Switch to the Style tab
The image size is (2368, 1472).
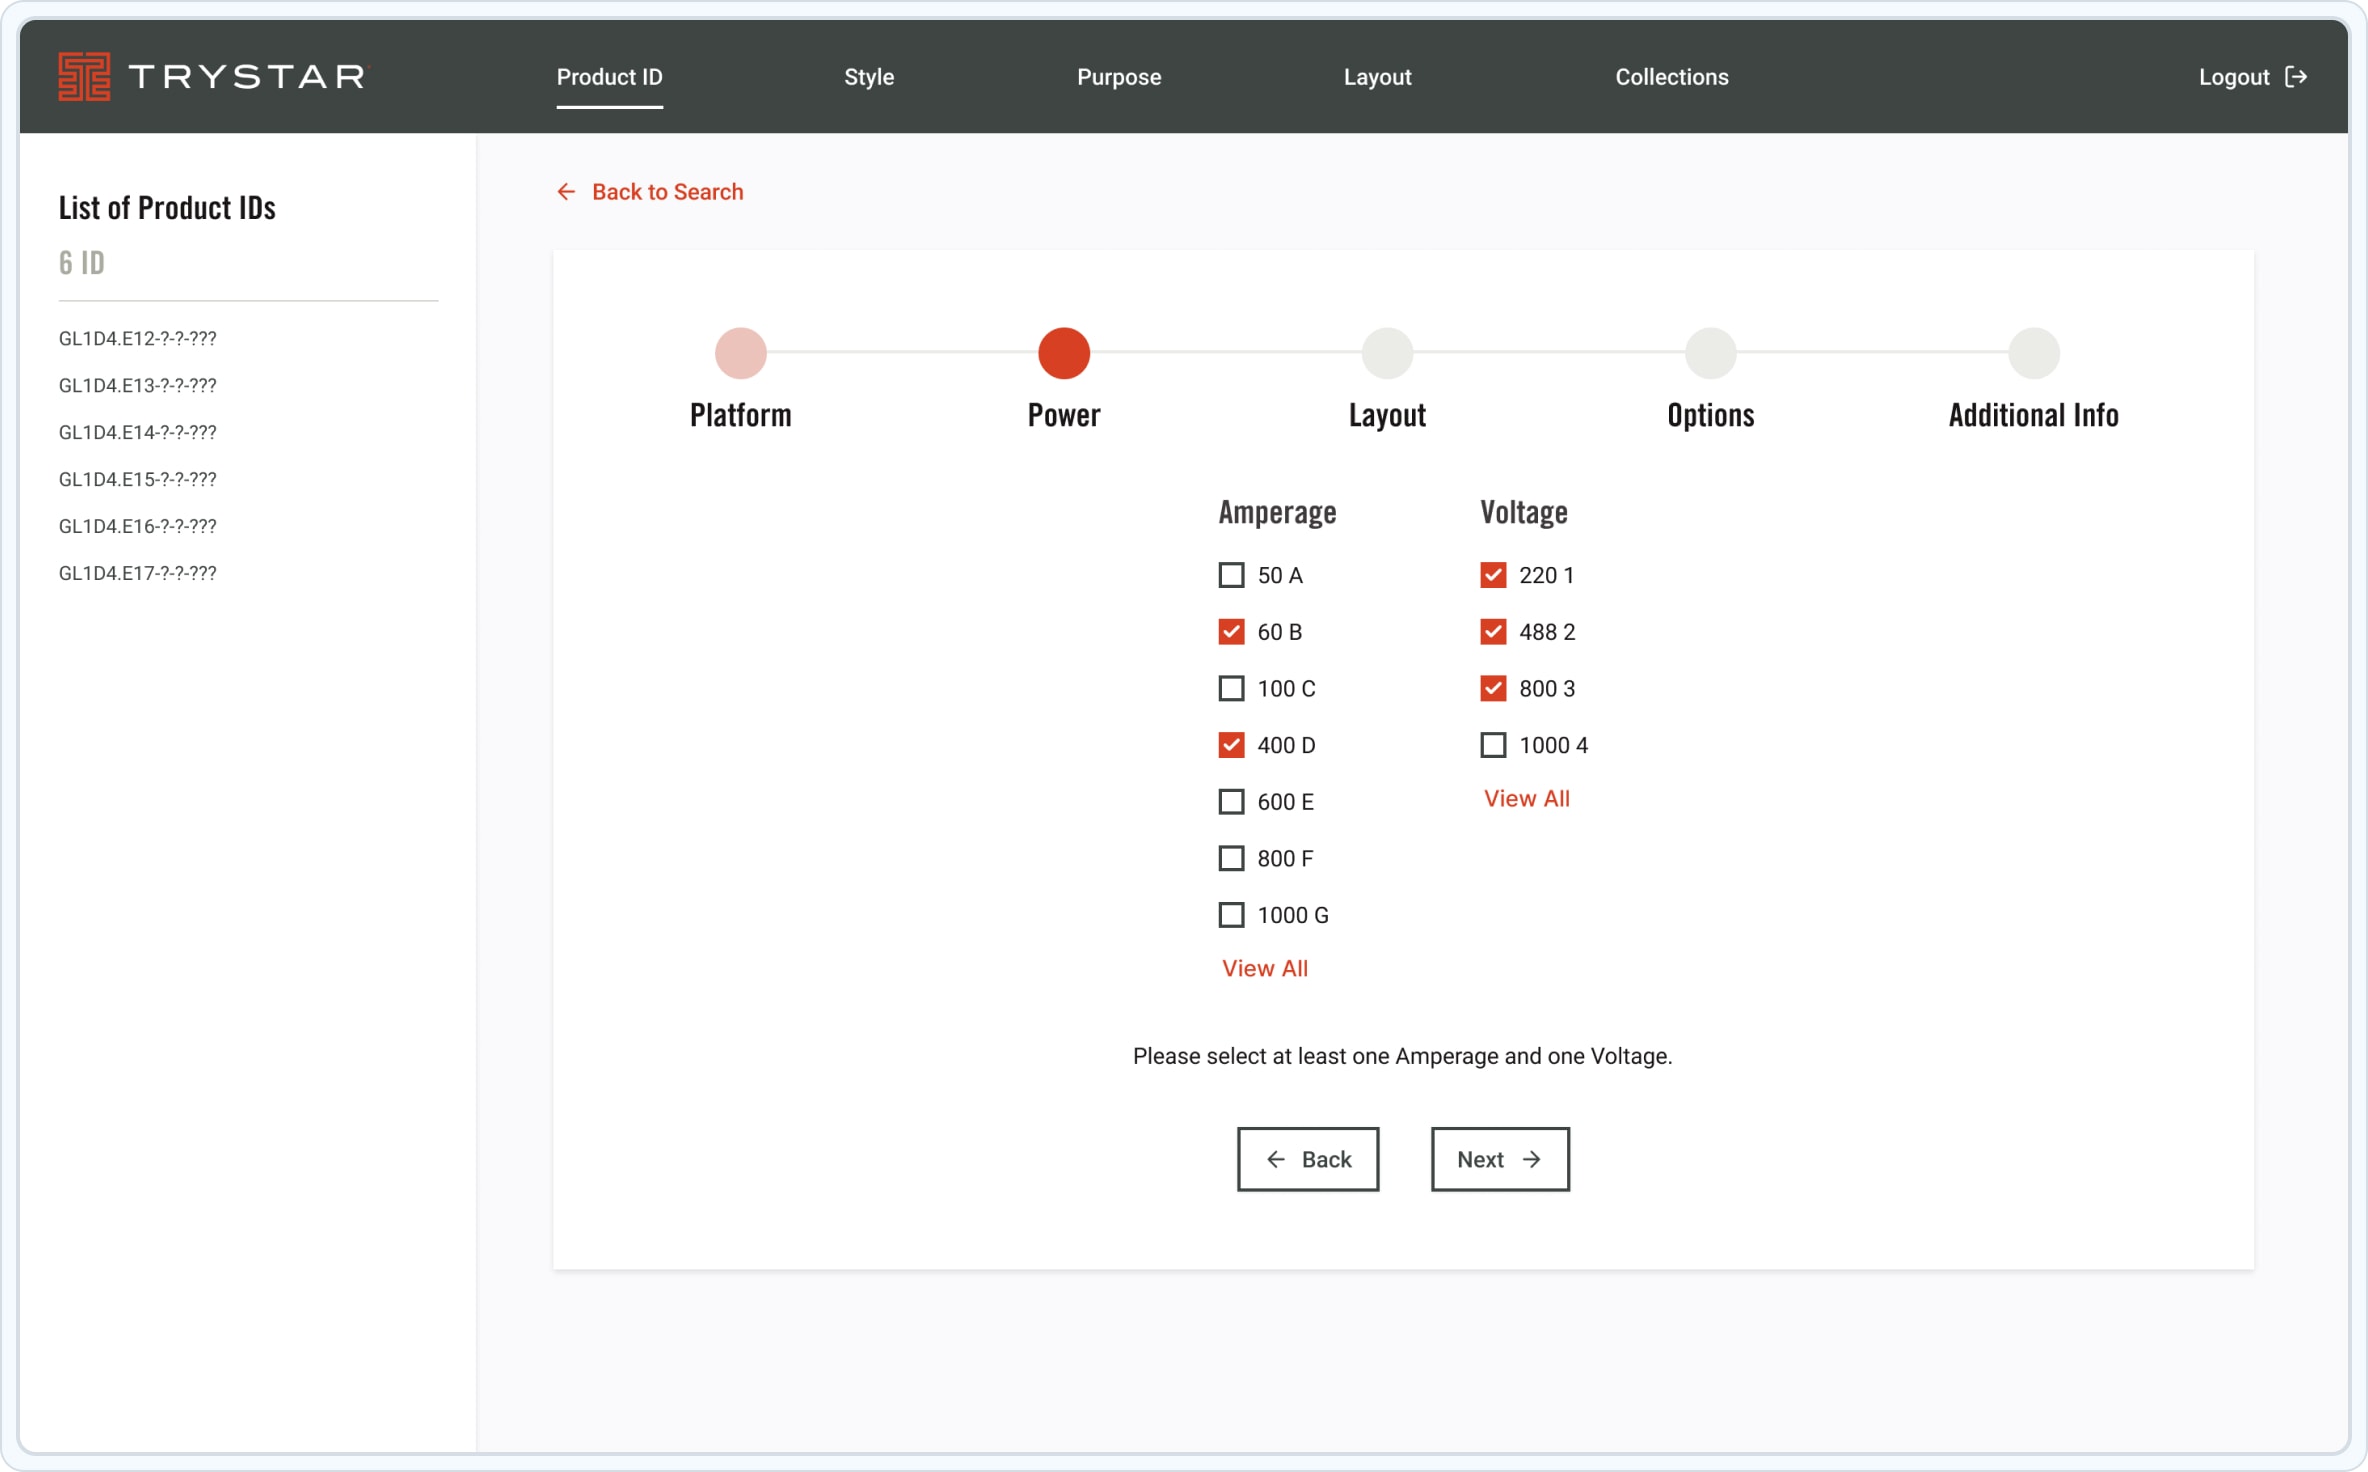tap(868, 77)
